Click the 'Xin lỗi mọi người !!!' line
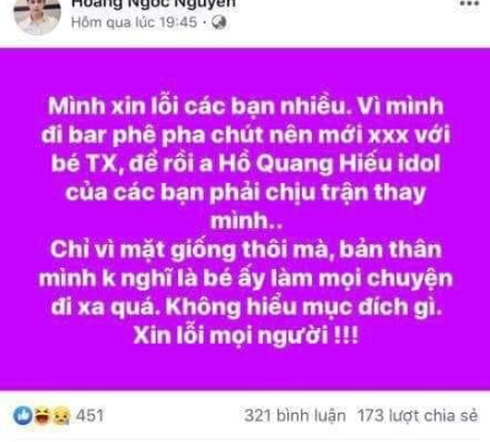The width and height of the screenshot is (490, 442). (x=246, y=335)
